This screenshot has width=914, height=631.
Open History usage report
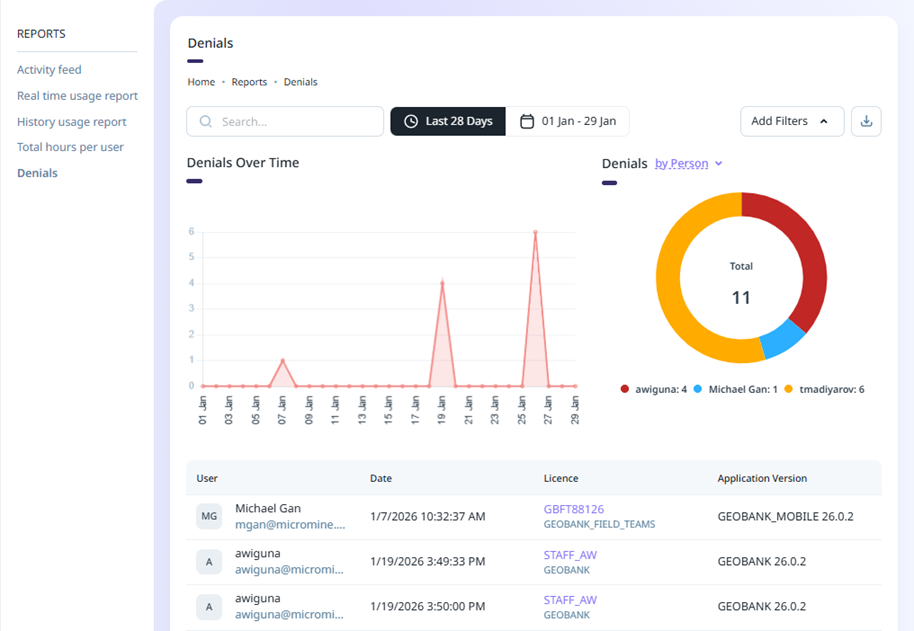[72, 122]
